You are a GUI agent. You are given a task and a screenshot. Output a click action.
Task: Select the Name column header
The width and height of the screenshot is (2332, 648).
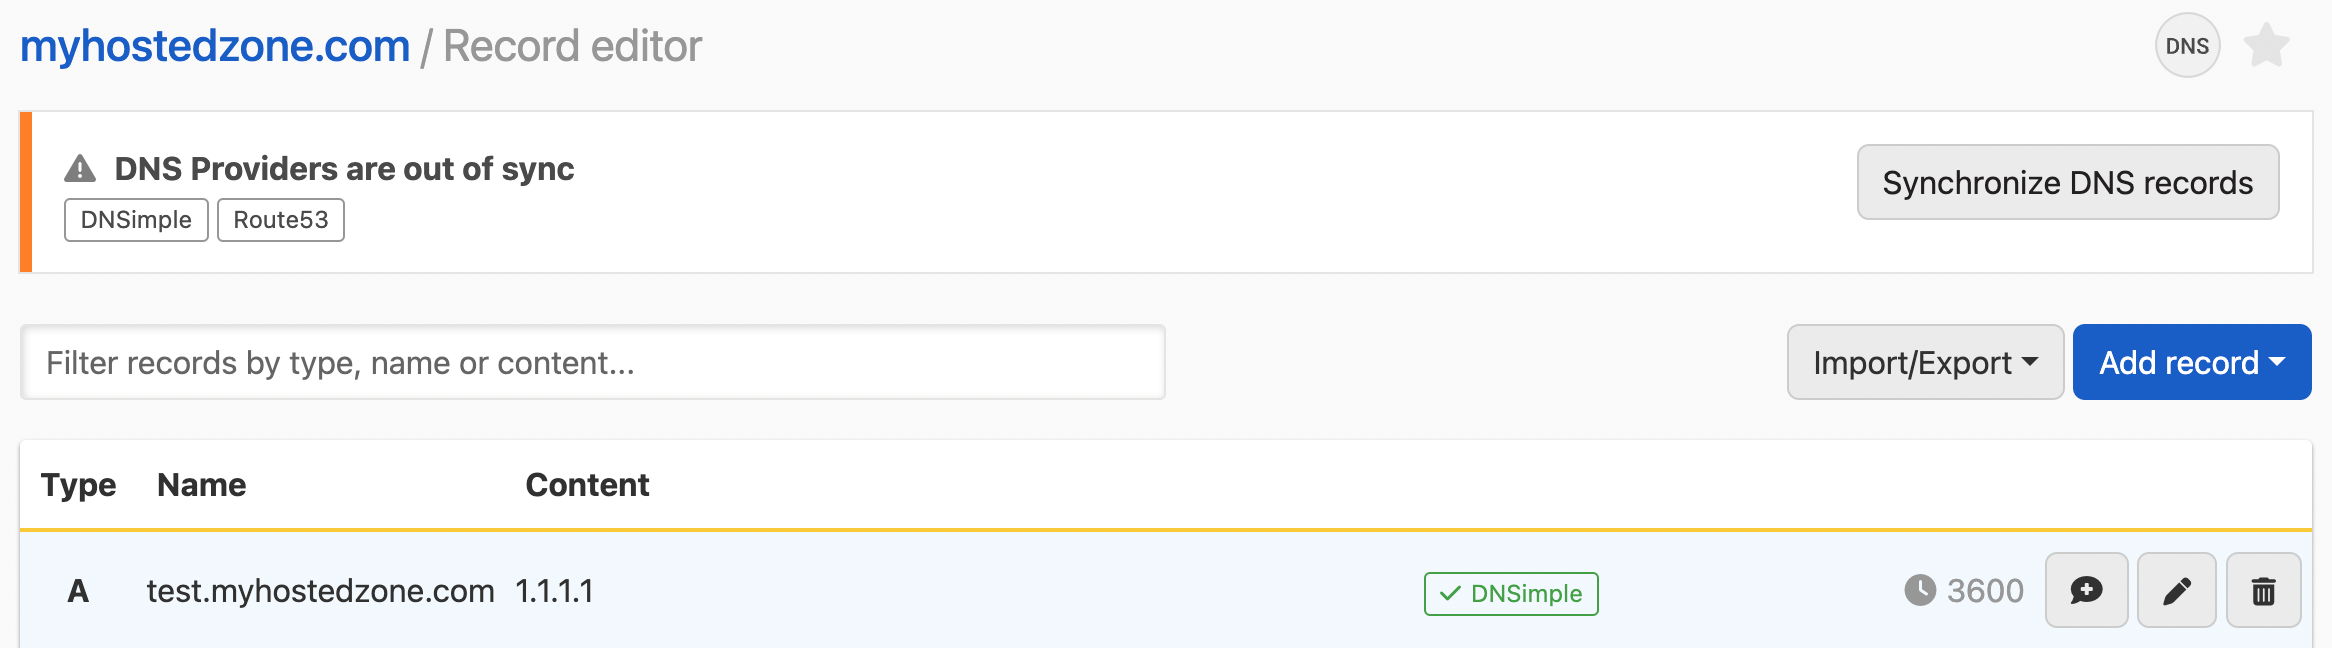[x=201, y=485]
